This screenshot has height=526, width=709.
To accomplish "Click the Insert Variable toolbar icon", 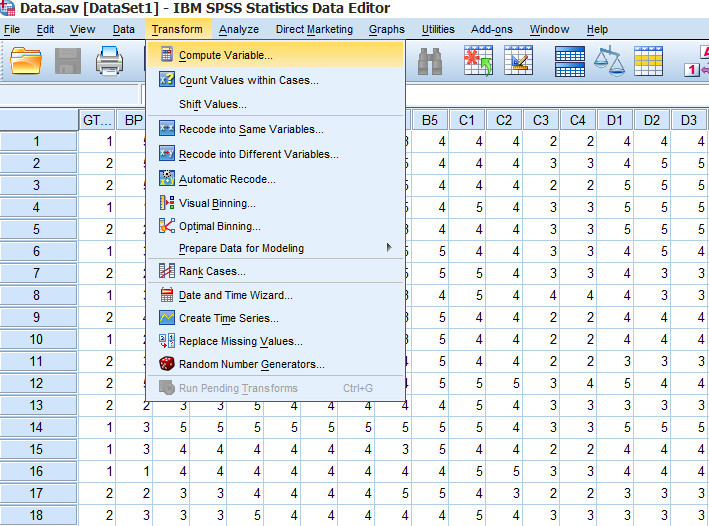I will click(x=518, y=61).
